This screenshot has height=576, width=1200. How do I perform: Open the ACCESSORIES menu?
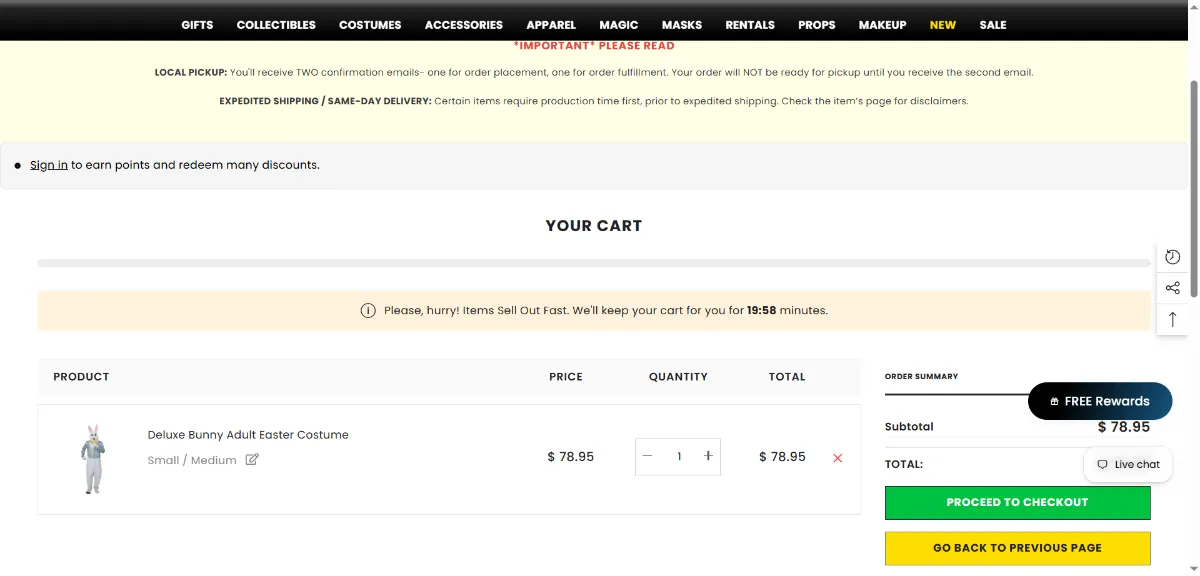464,25
